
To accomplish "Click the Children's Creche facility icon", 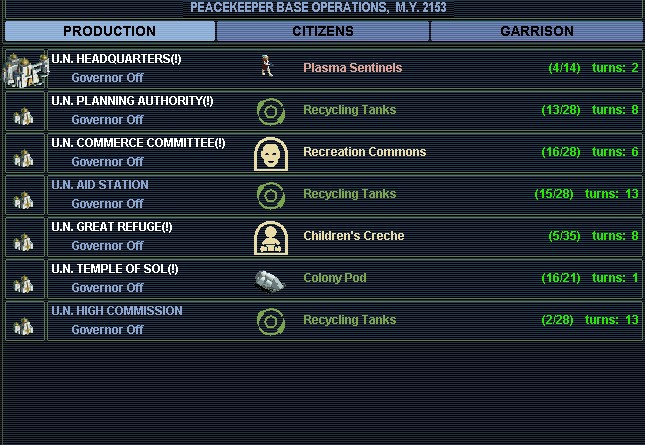I will [269, 237].
